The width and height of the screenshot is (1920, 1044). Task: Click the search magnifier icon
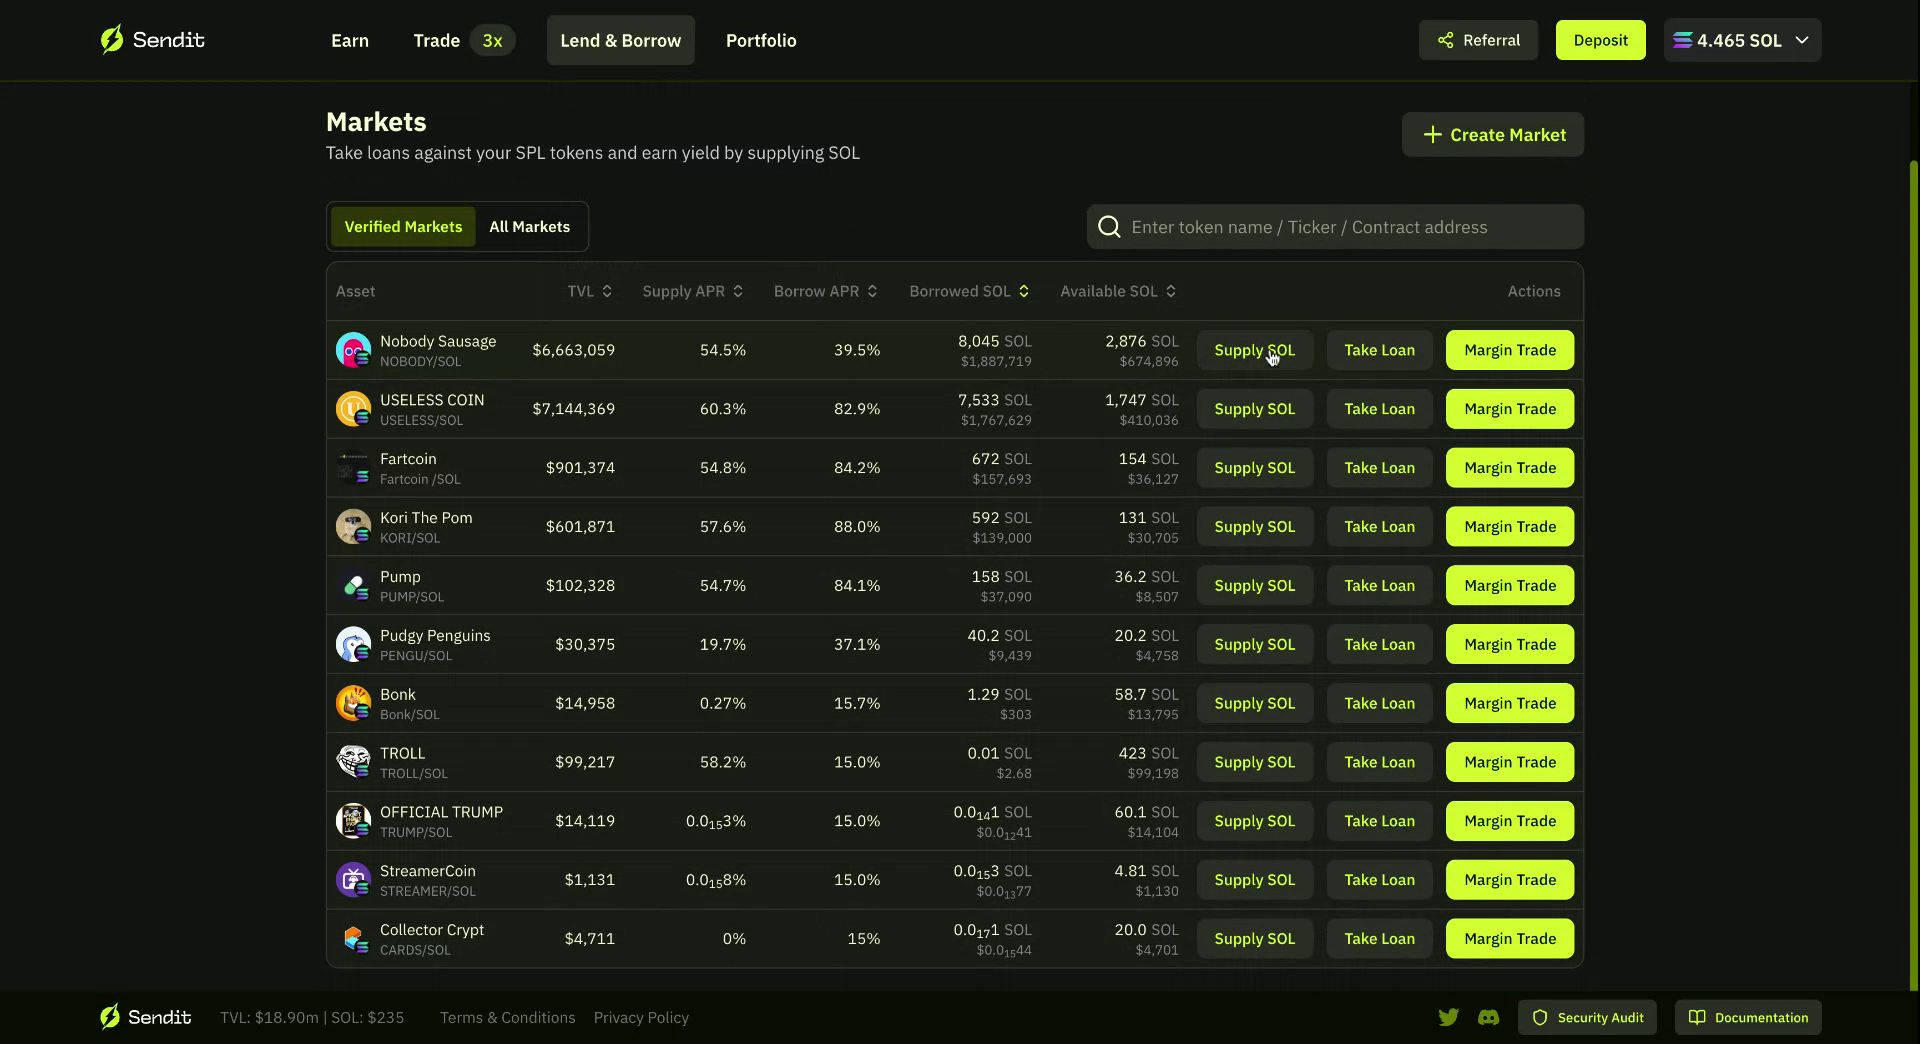pos(1109,226)
